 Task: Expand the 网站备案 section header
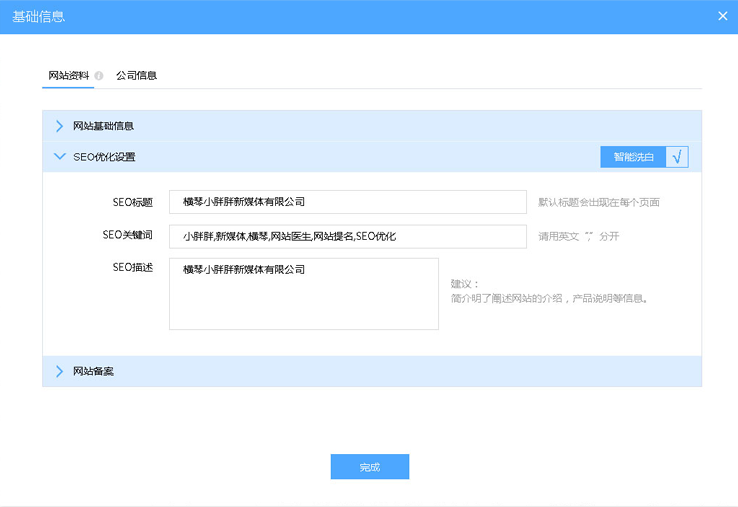click(x=94, y=371)
